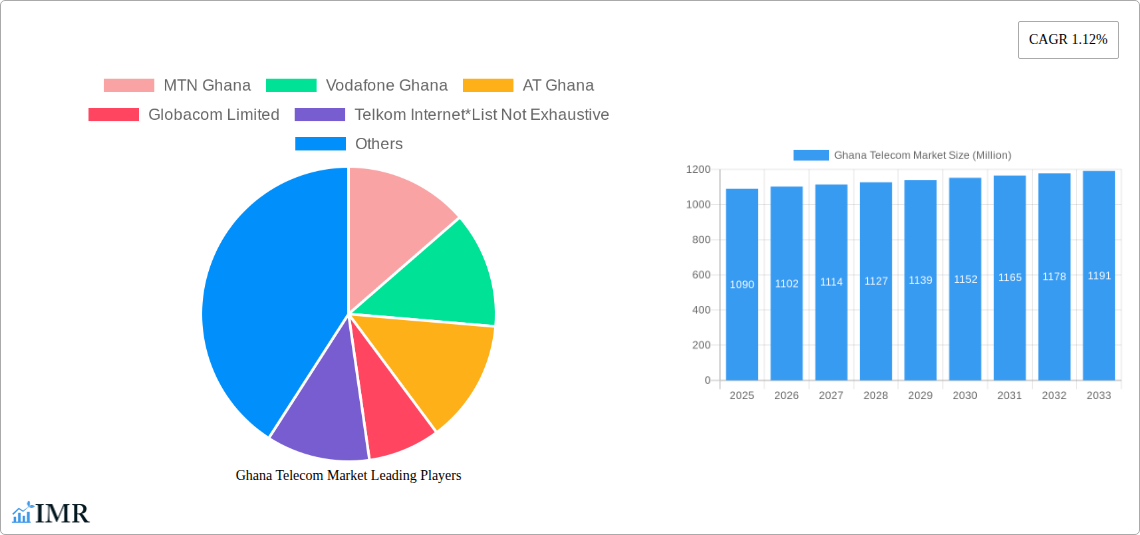Click the 2027 bar showing 1114
1140x535 pixels.
[x=831, y=282]
